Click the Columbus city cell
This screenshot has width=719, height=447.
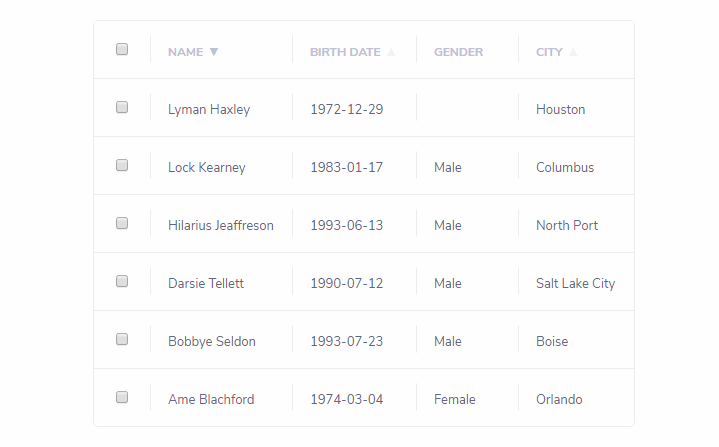pyautogui.click(x=564, y=167)
